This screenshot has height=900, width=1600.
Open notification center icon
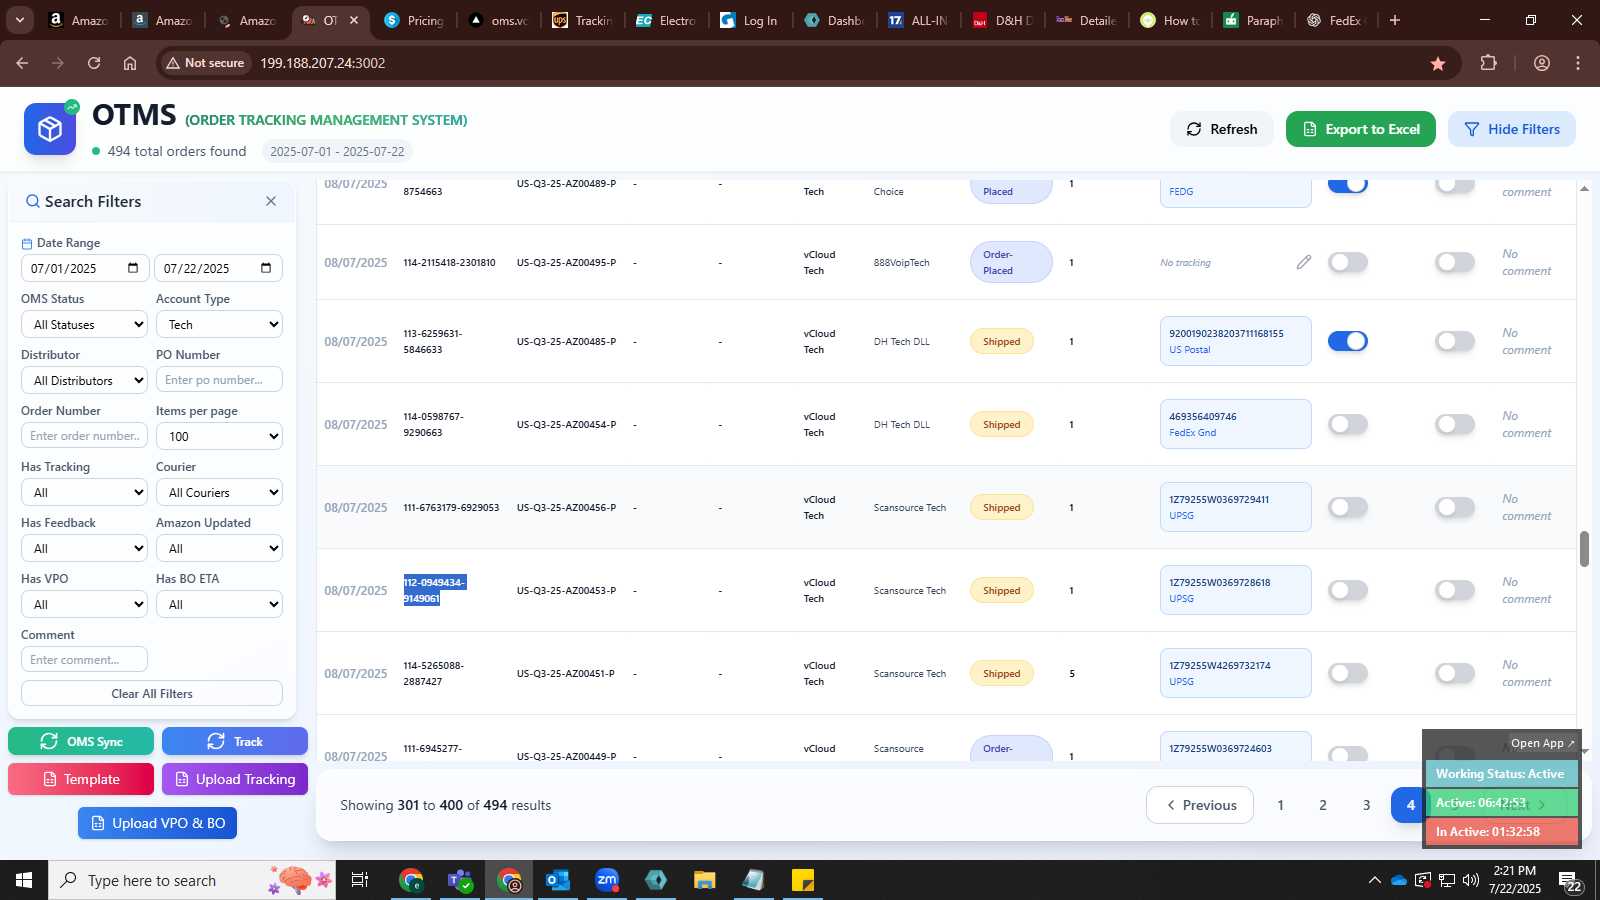coord(1569,880)
